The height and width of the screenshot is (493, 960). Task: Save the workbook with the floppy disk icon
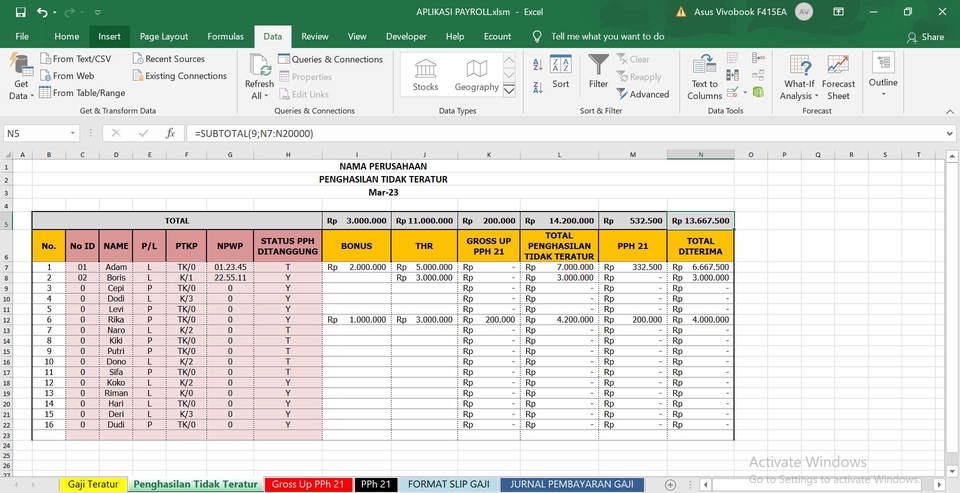(x=20, y=12)
